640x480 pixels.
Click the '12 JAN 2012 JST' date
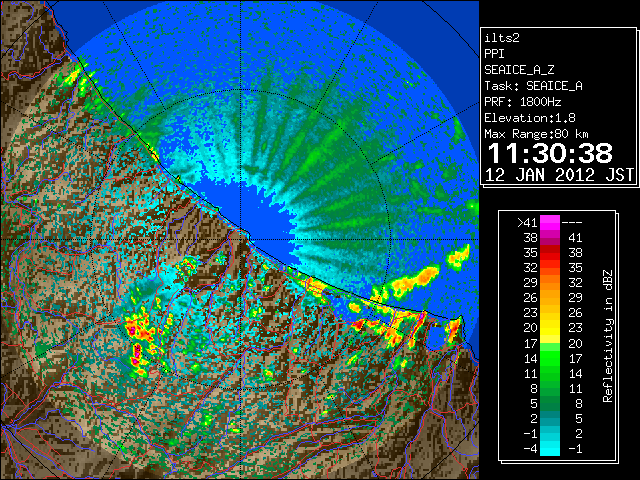559,175
